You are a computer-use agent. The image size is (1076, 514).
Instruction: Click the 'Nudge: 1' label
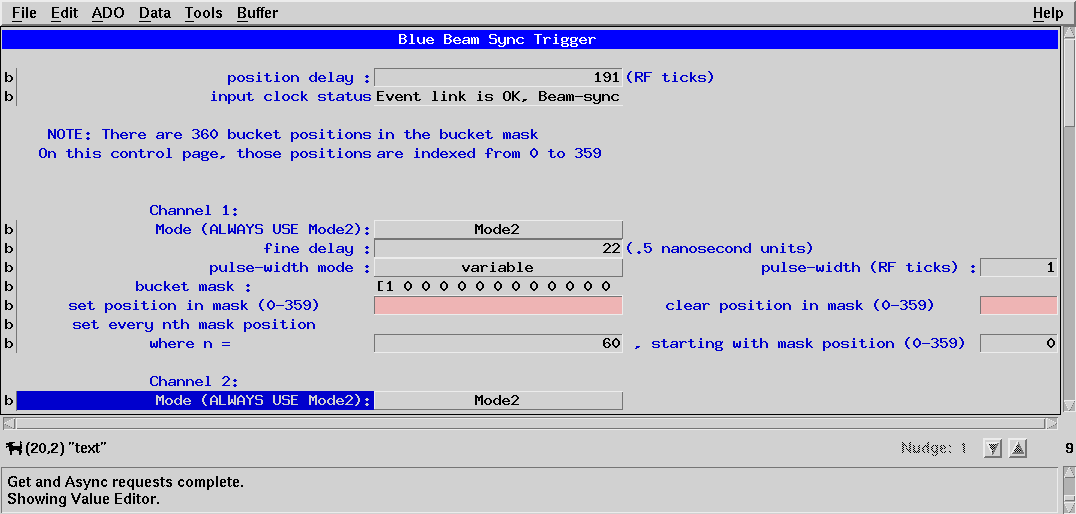933,448
